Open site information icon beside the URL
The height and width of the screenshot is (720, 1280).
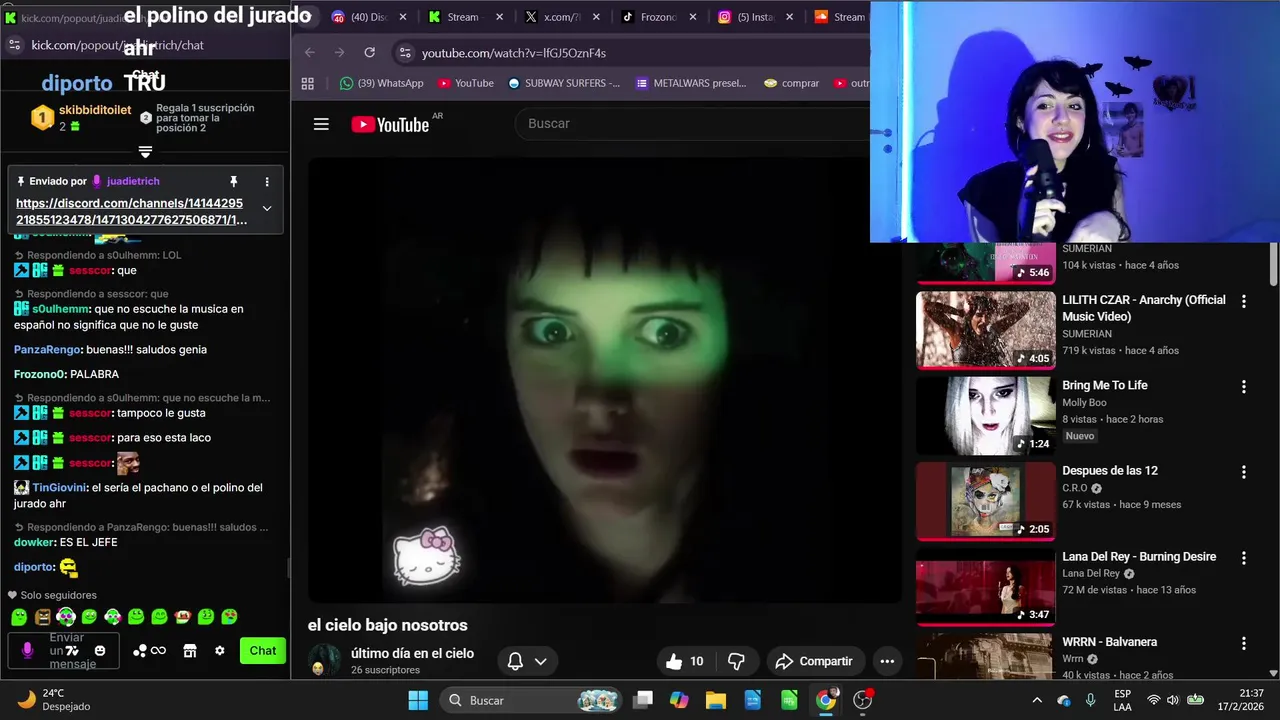(404, 52)
